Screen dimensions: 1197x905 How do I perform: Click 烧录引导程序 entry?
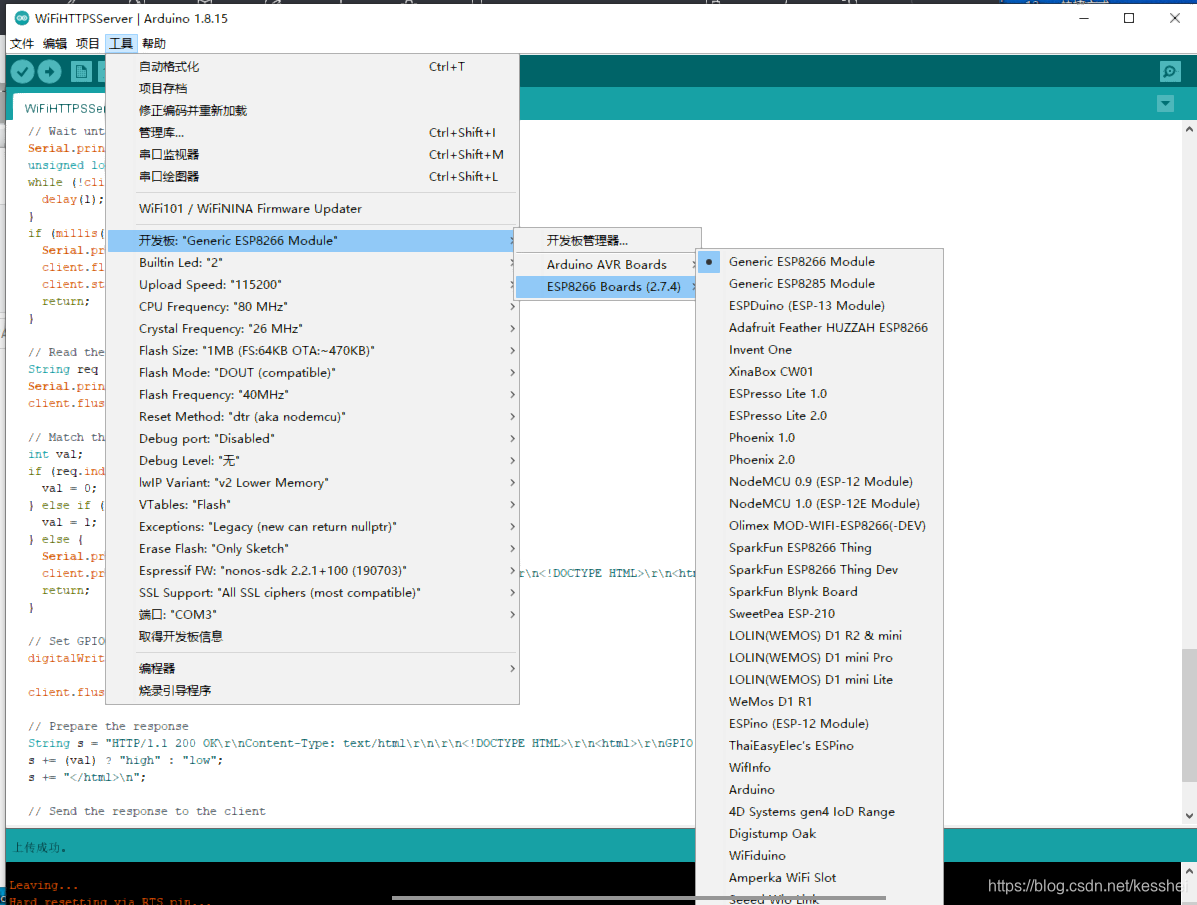coord(313,690)
